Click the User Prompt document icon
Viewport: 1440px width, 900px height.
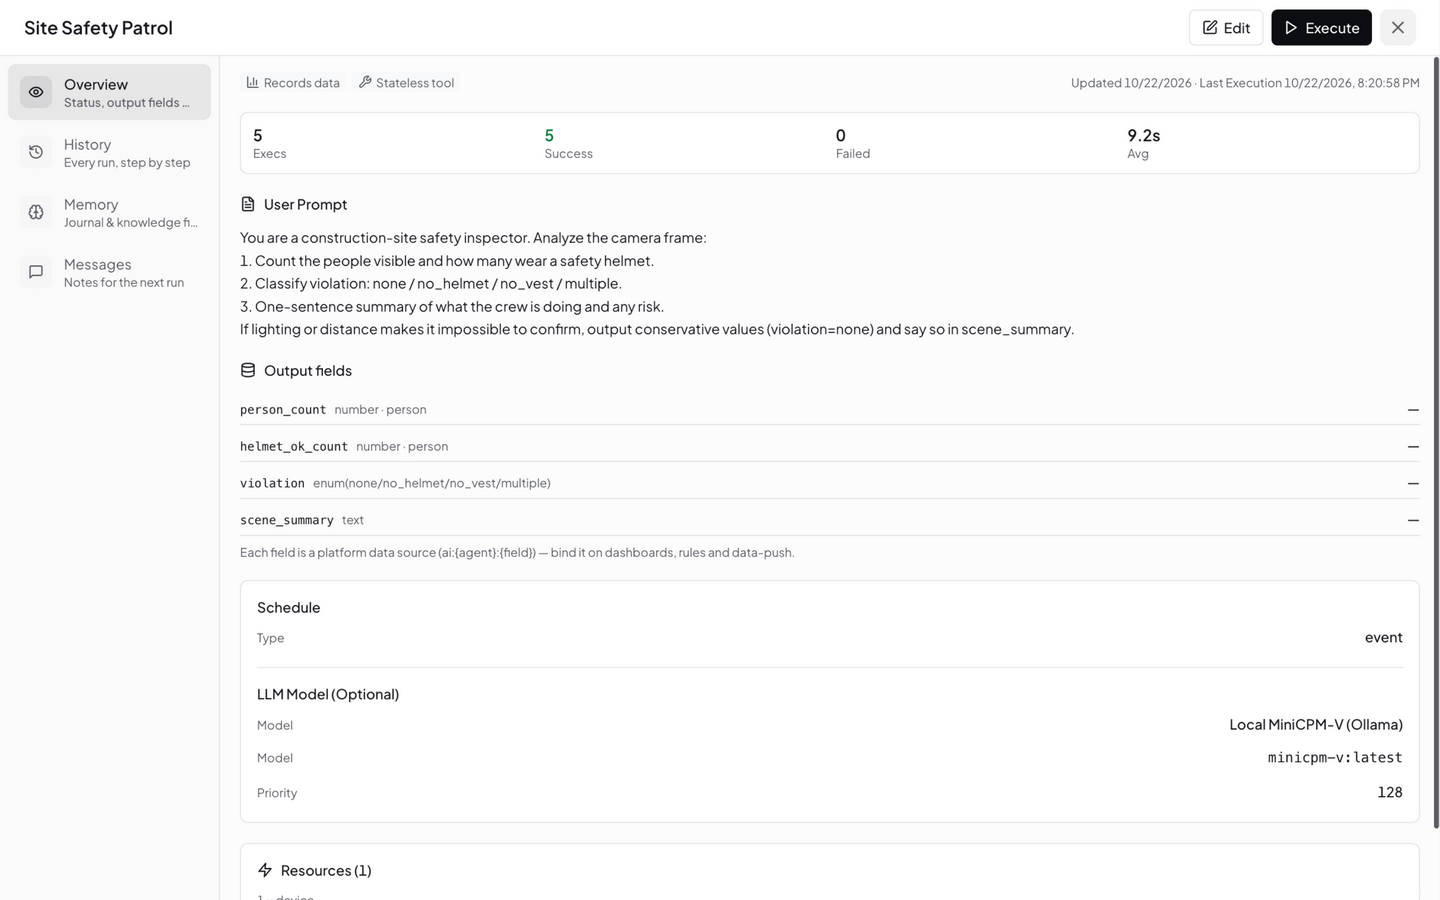click(248, 204)
